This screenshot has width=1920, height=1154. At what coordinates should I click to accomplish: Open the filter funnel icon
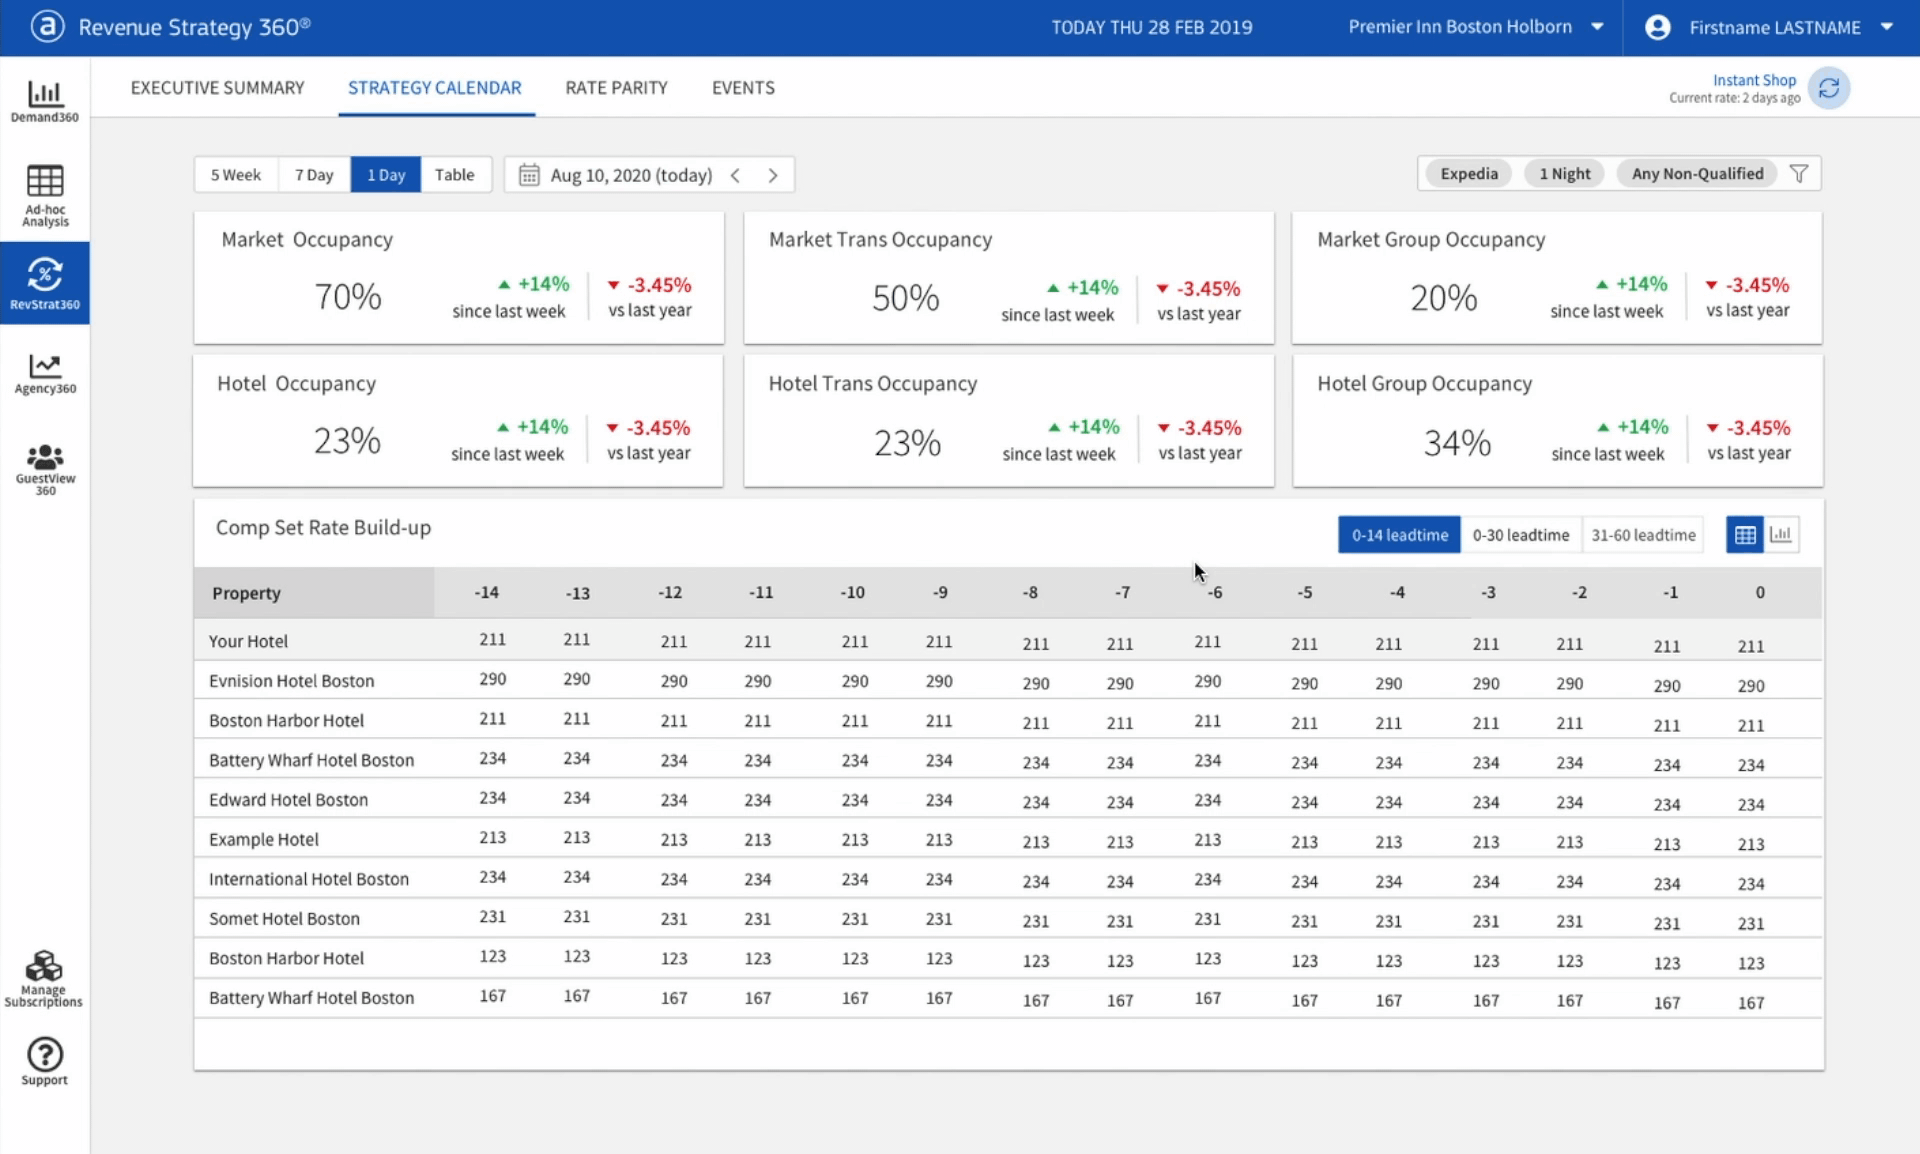[x=1799, y=174]
